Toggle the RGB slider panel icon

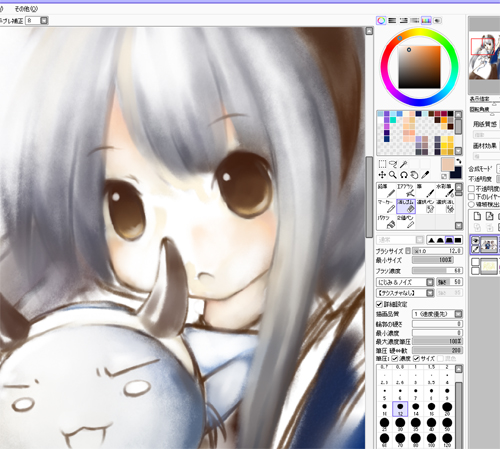click(x=392, y=21)
